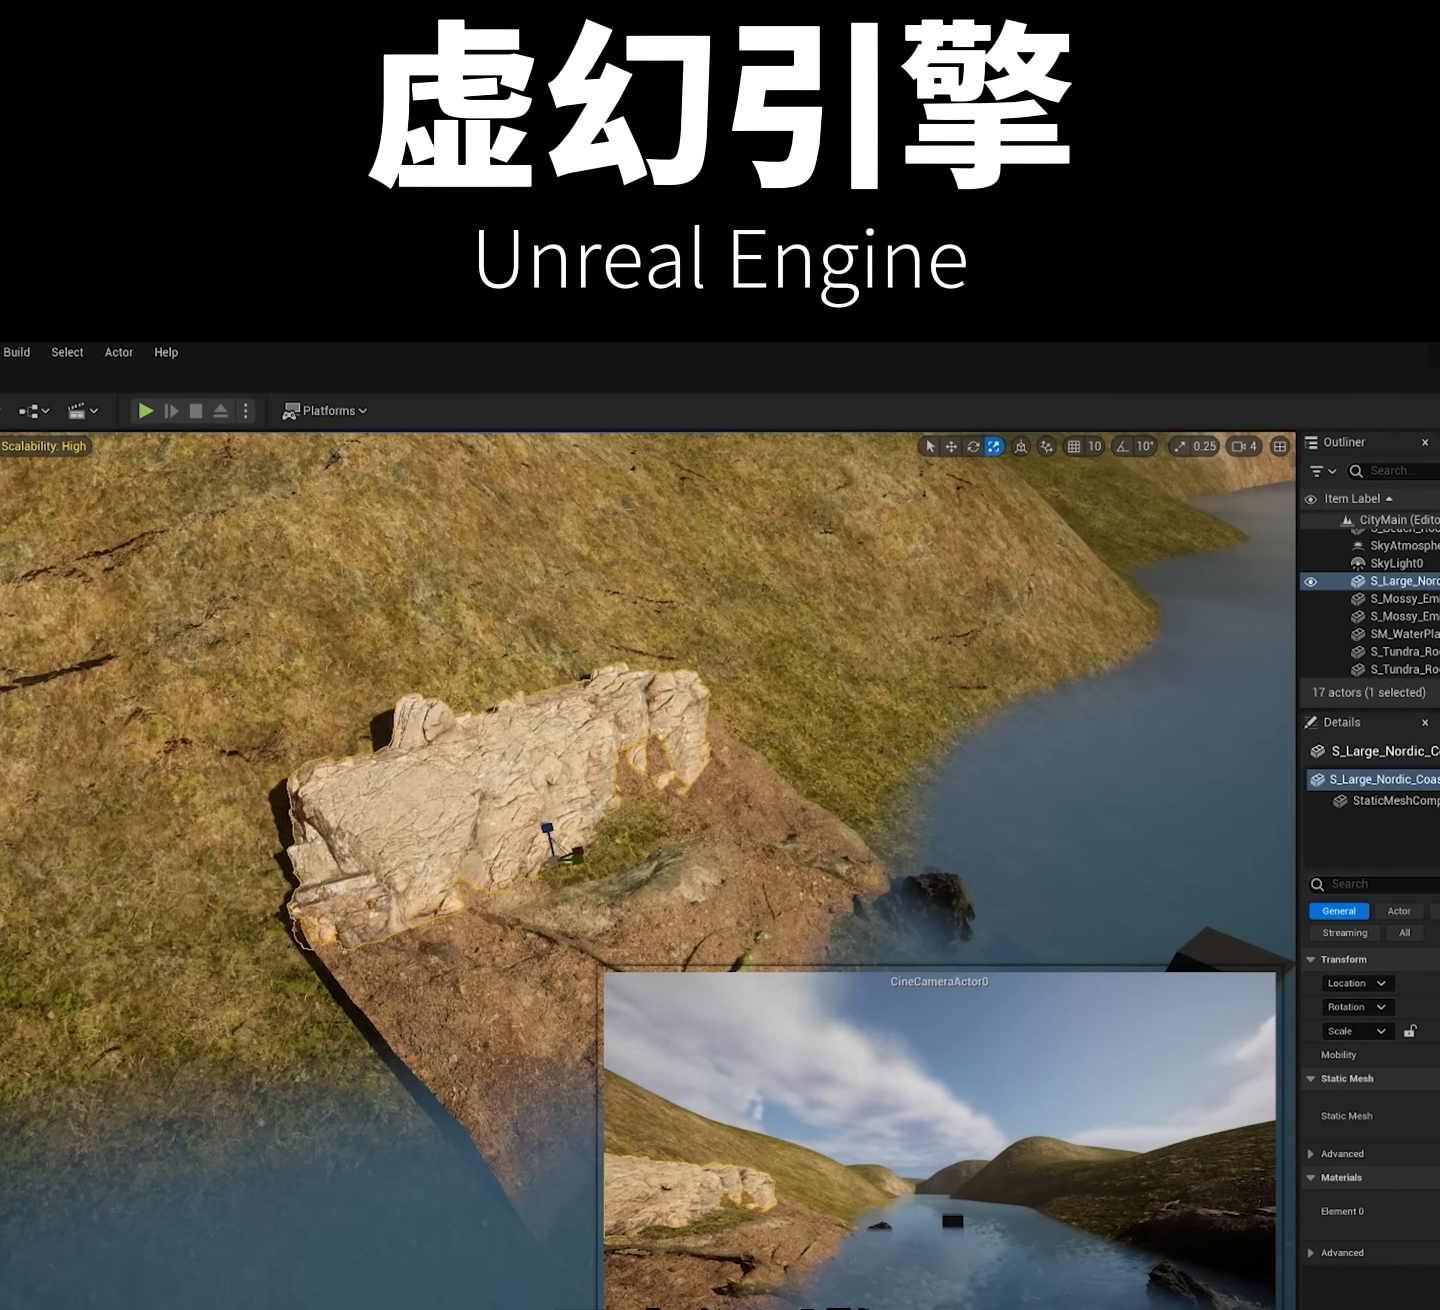Open the Scale dropdown
The width and height of the screenshot is (1440, 1310).
tap(1357, 1032)
